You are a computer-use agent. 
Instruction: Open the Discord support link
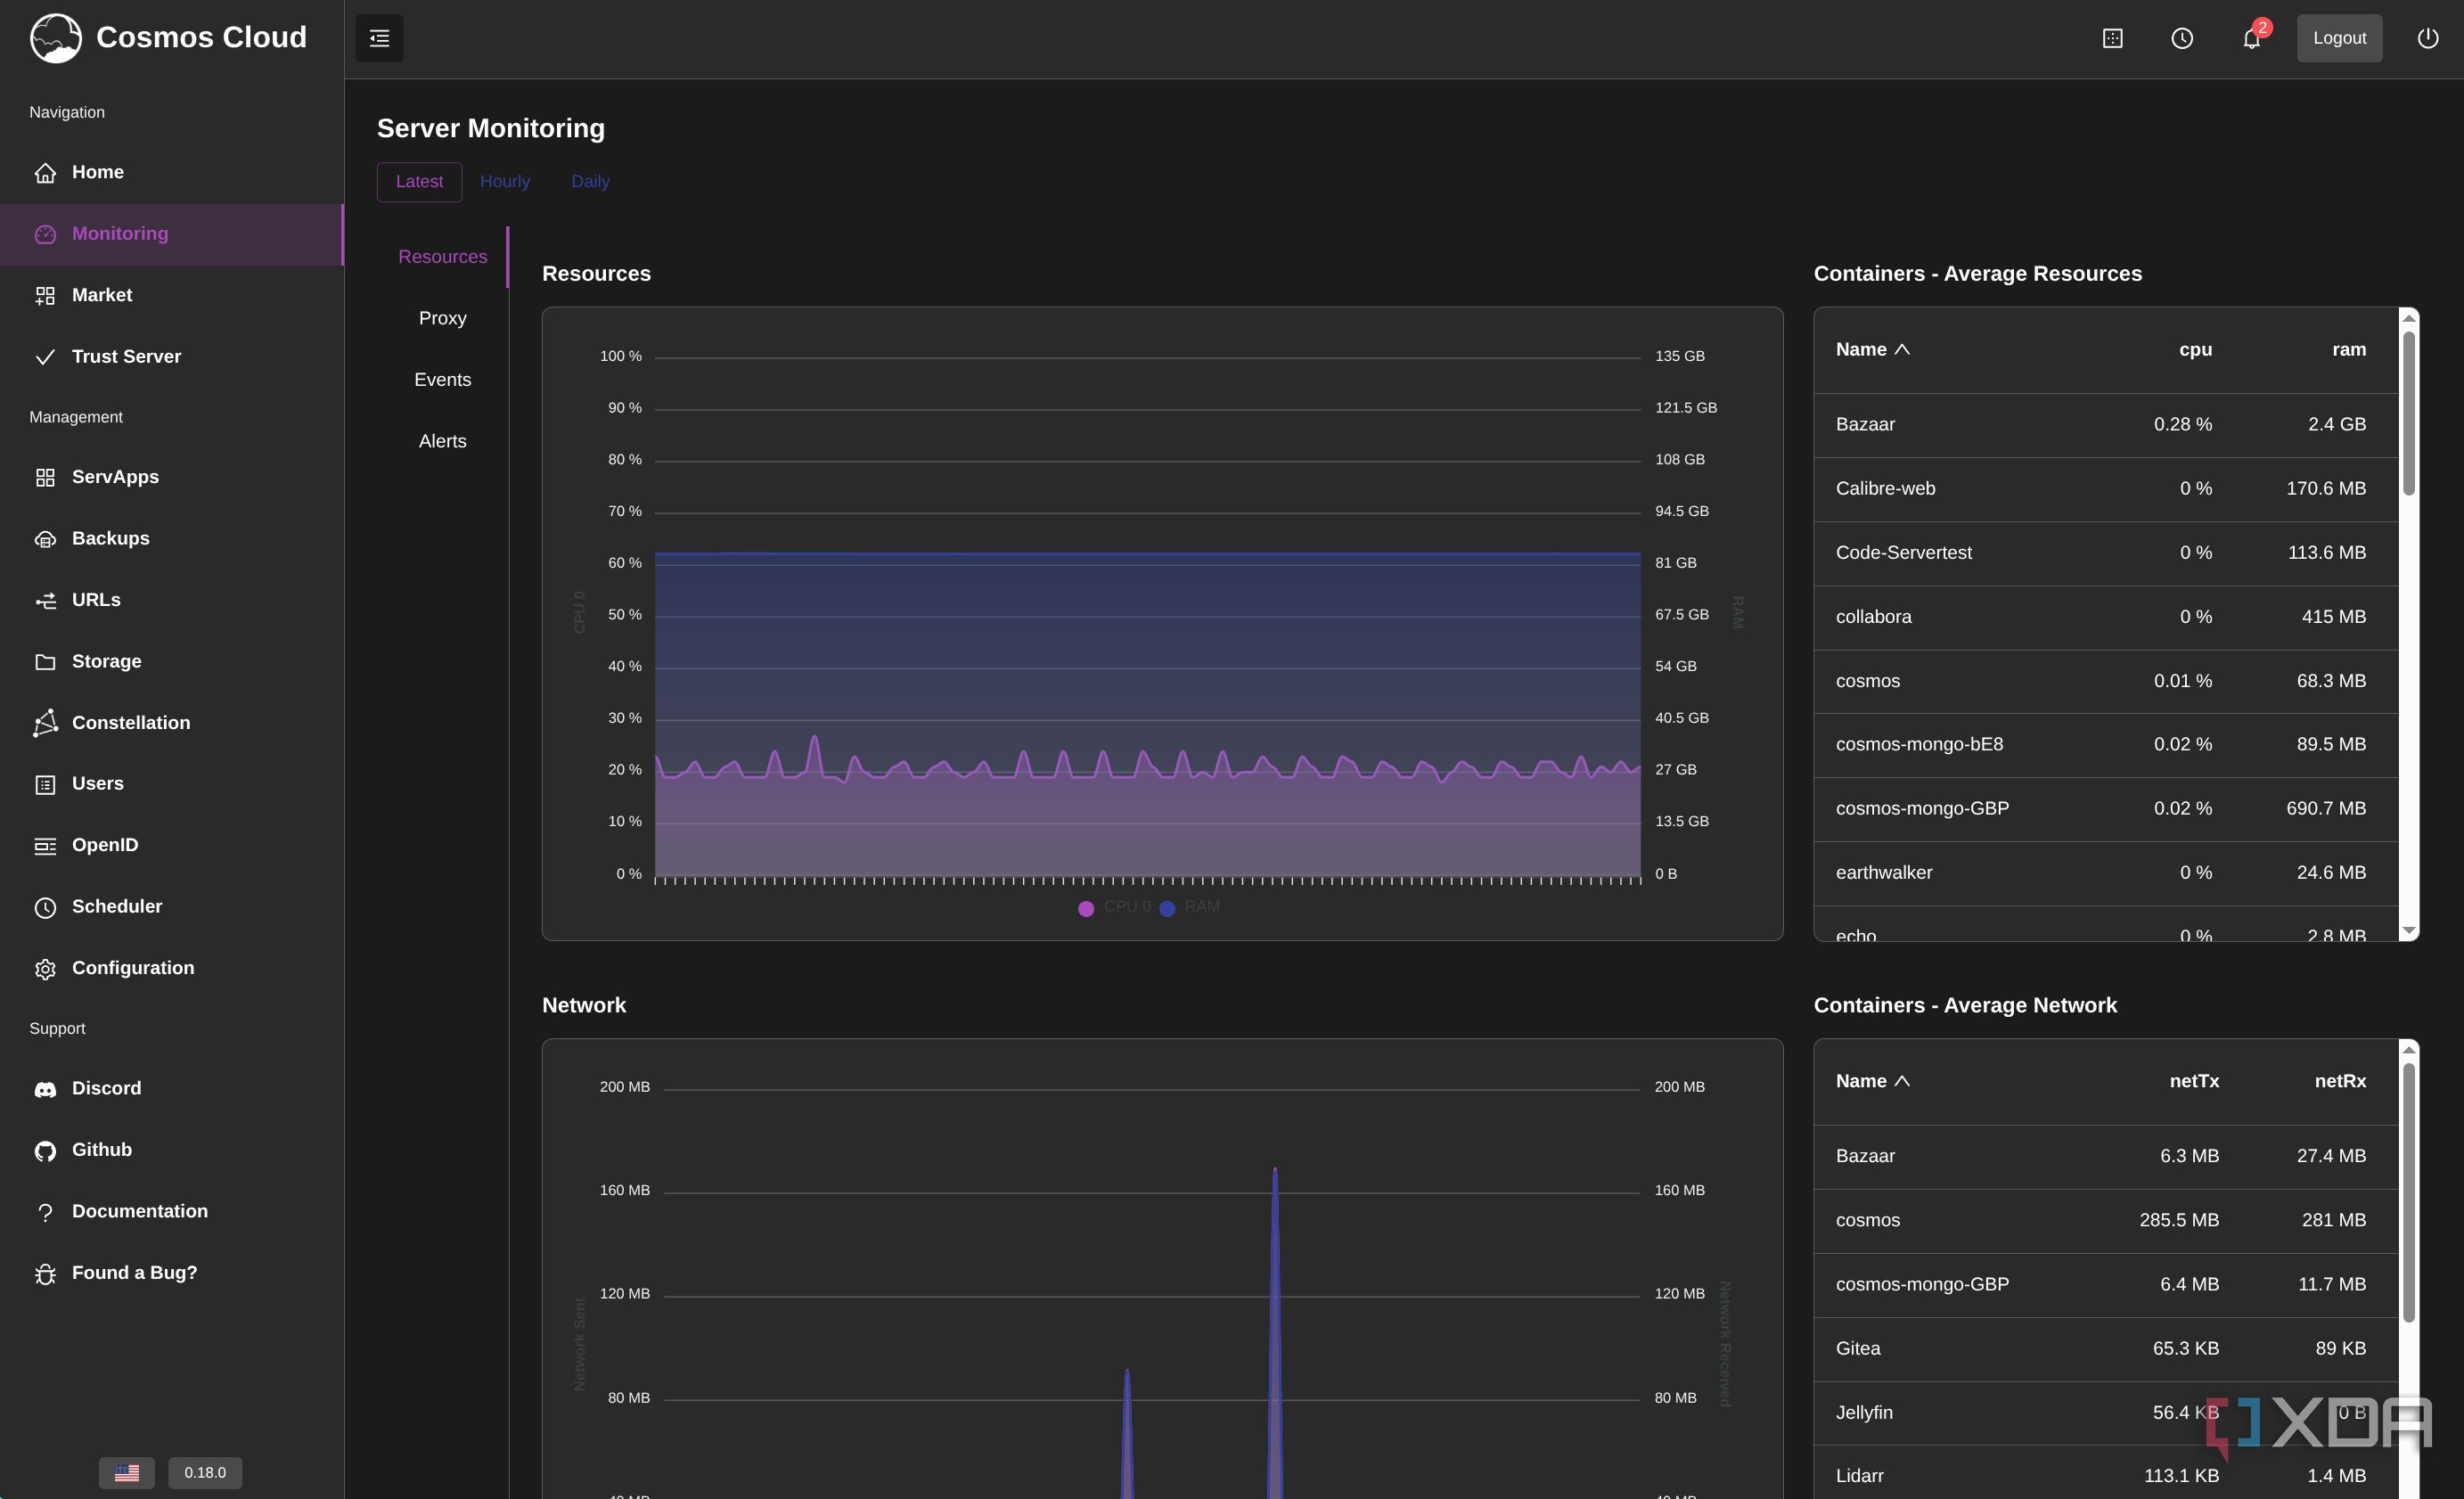click(172, 1088)
